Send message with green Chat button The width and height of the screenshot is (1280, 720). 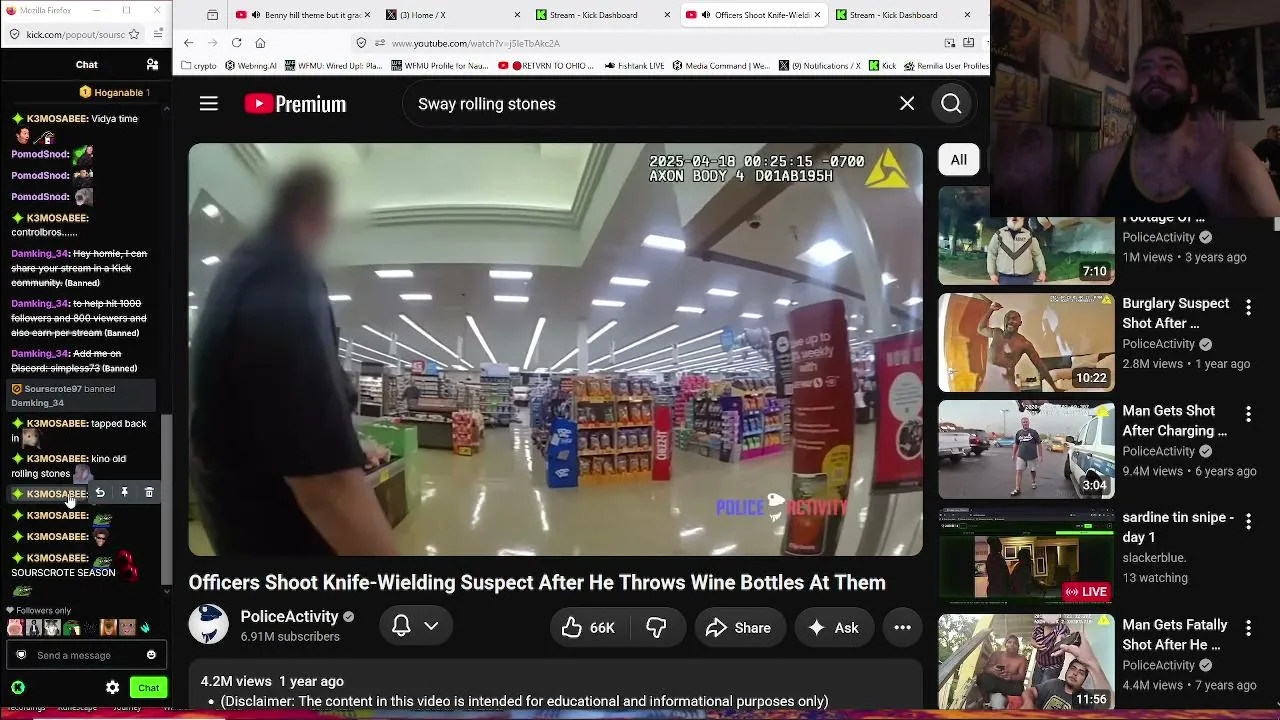(148, 688)
